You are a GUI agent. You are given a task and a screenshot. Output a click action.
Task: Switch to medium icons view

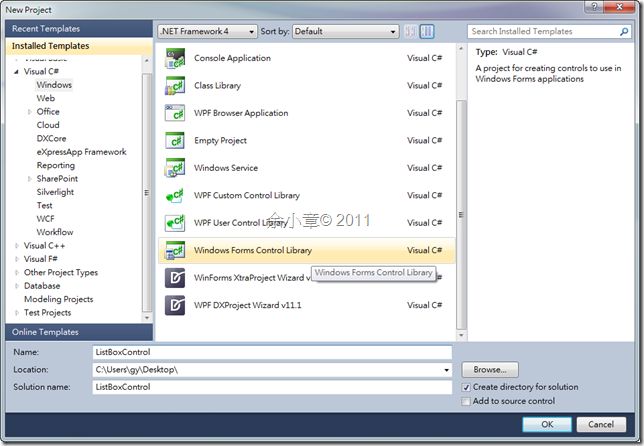tap(427, 31)
